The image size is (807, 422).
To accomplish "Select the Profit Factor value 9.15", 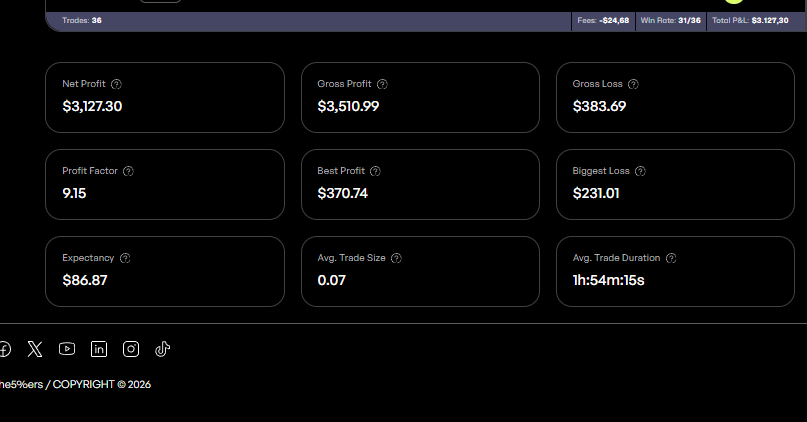I will (x=74, y=194).
